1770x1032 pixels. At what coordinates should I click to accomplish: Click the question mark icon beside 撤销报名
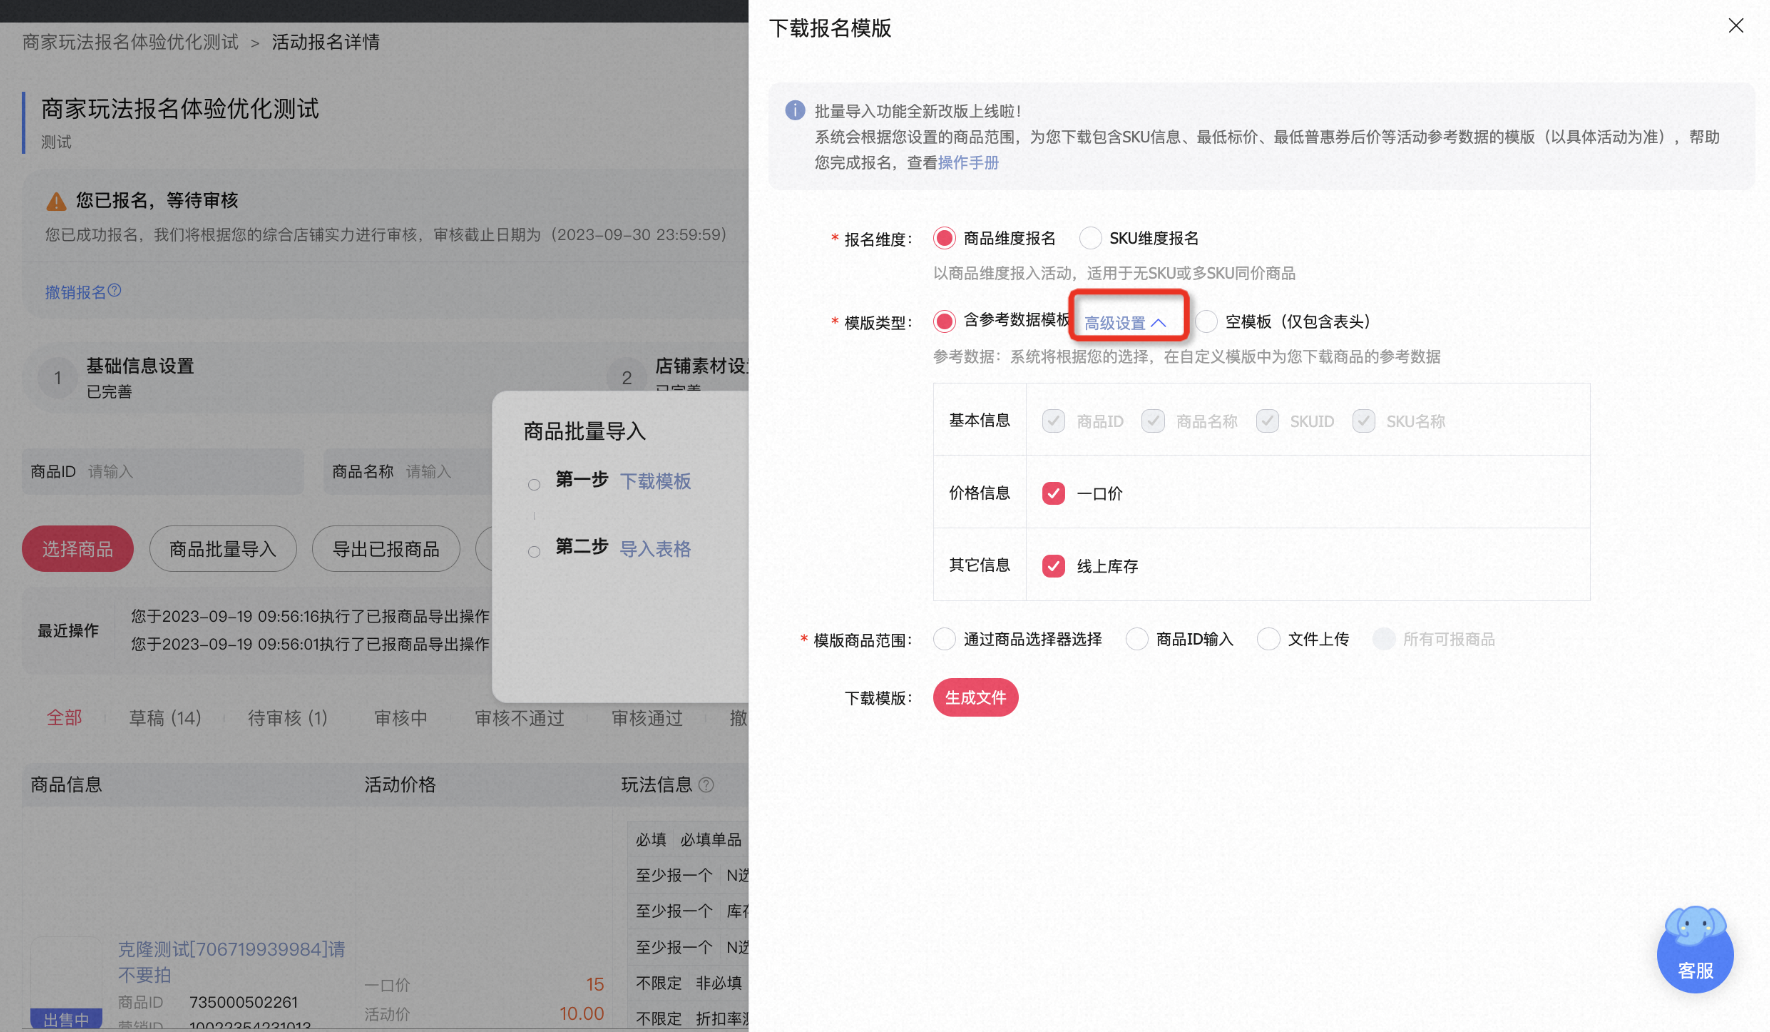click(114, 291)
